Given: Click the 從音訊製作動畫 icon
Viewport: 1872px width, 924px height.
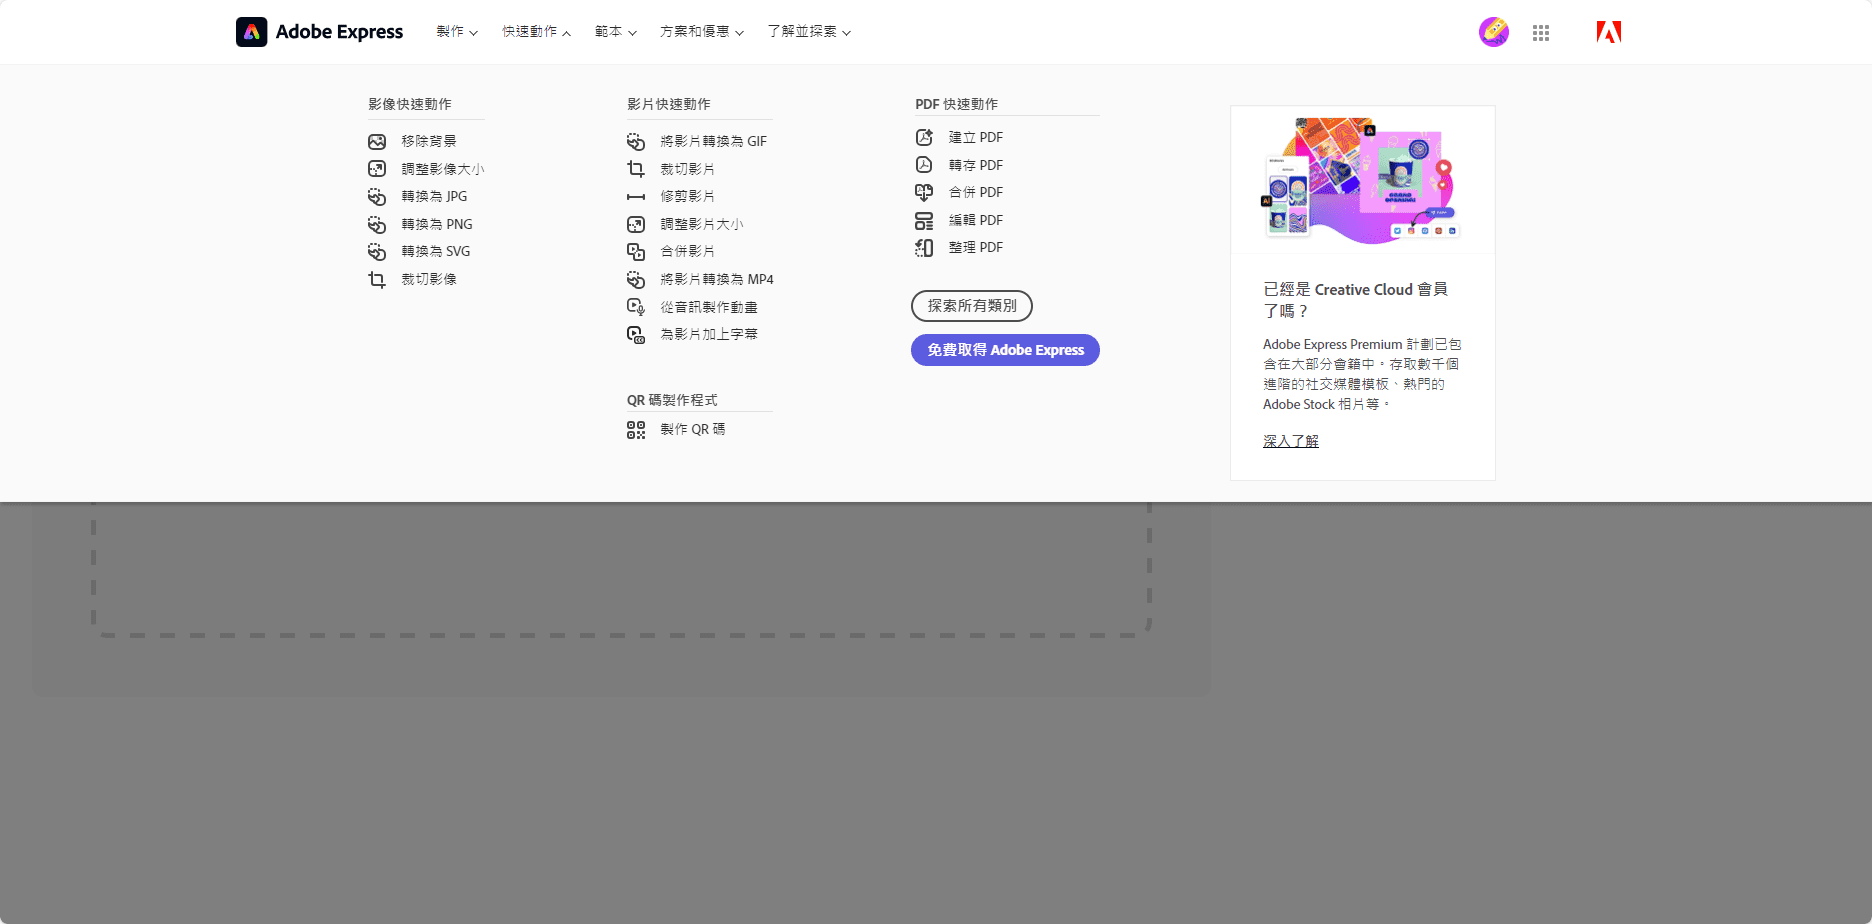Looking at the screenshot, I should click(x=636, y=307).
